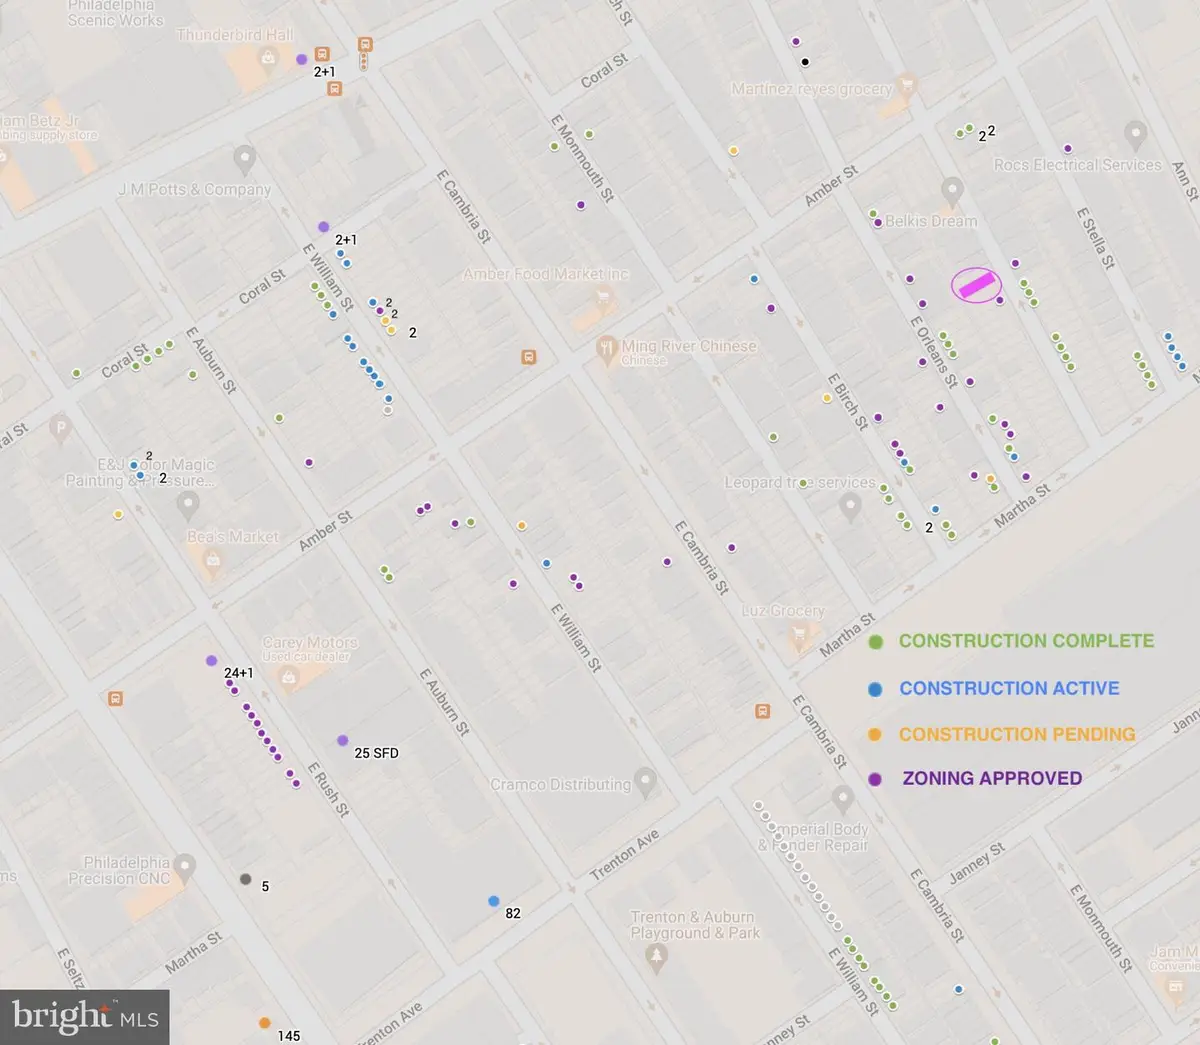The image size is (1200, 1045).
Task: Select the Ming River Chinese restaurant icon
Action: coord(607,347)
